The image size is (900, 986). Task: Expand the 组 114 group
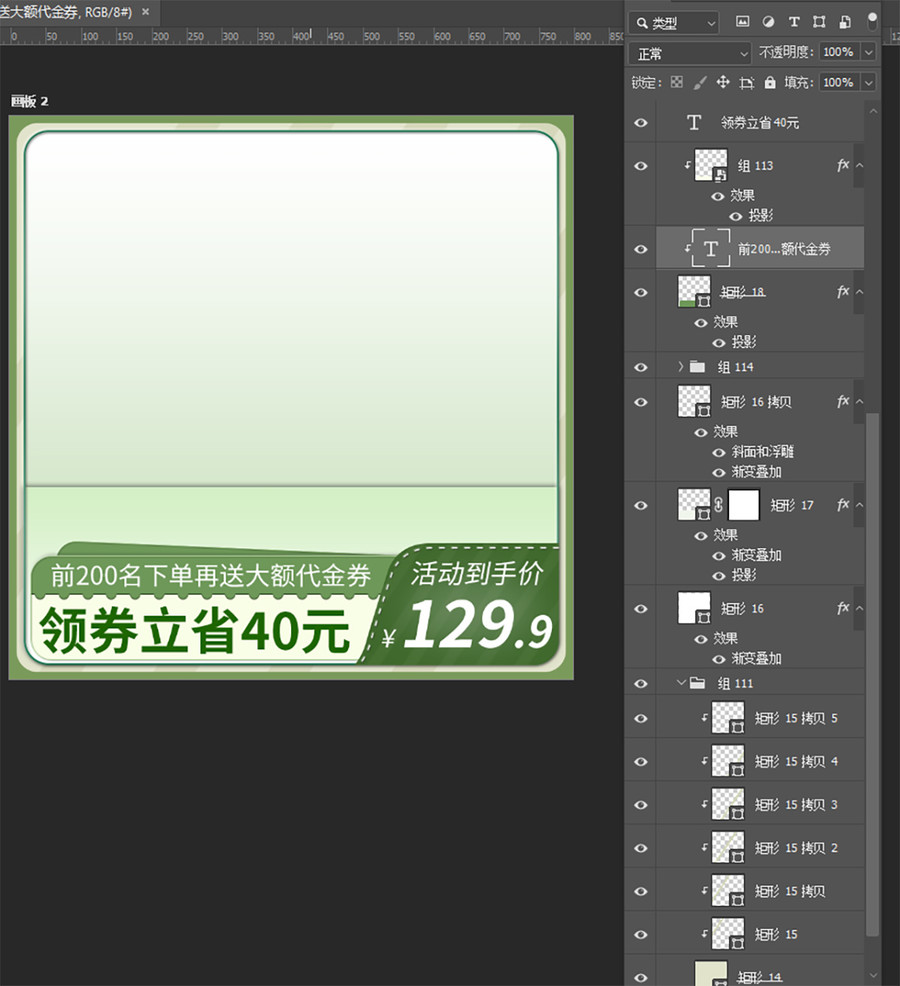(681, 367)
